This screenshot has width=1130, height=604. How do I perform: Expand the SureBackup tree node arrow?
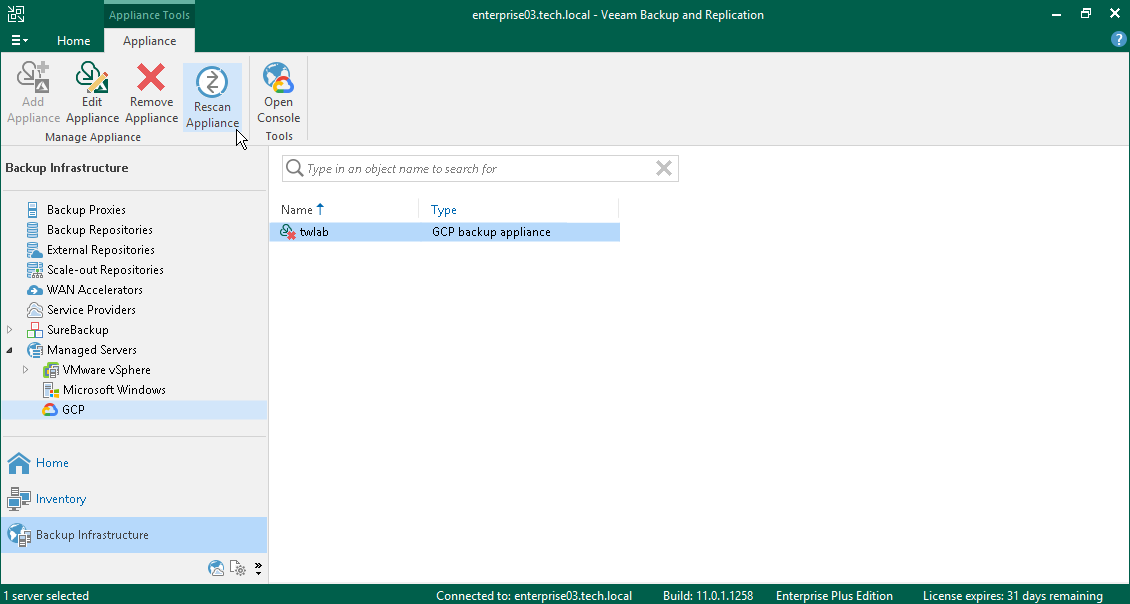(x=9, y=330)
